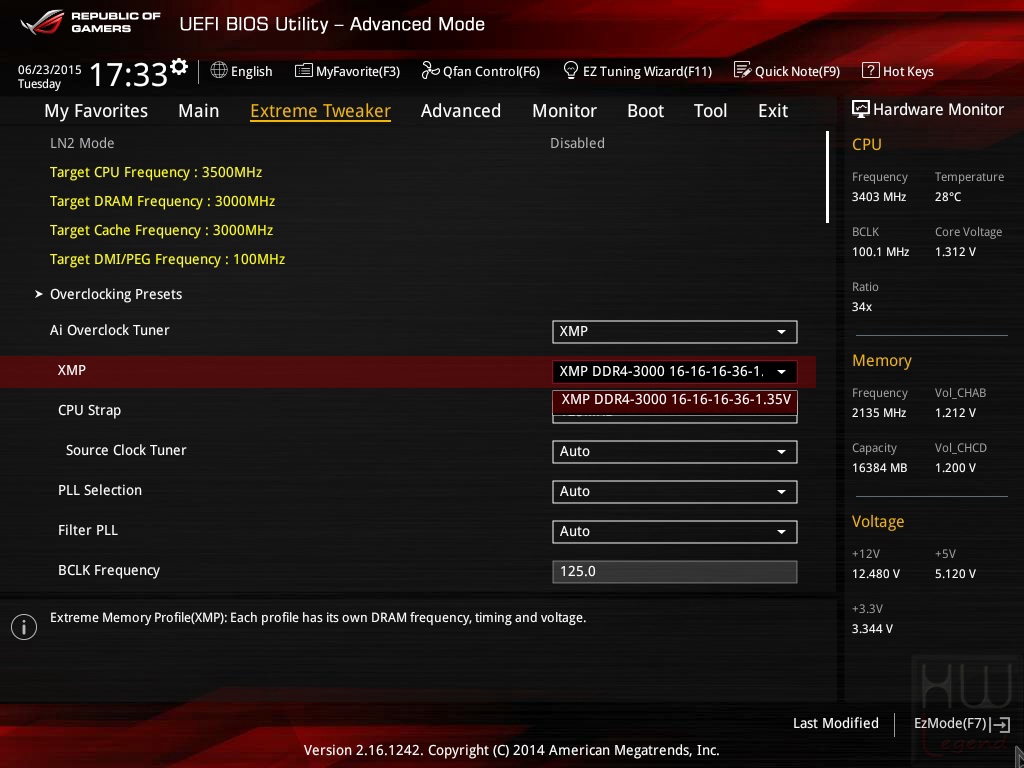This screenshot has height=768, width=1024.
Task: Click the settings list scrollbar
Action: pyautogui.click(x=827, y=177)
